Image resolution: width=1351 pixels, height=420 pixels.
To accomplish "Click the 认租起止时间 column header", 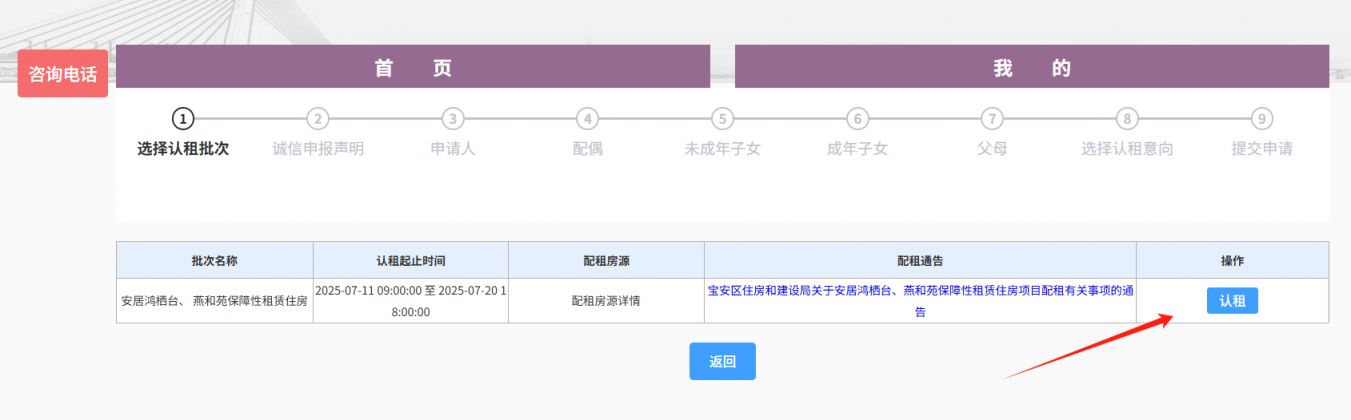I will coord(410,260).
